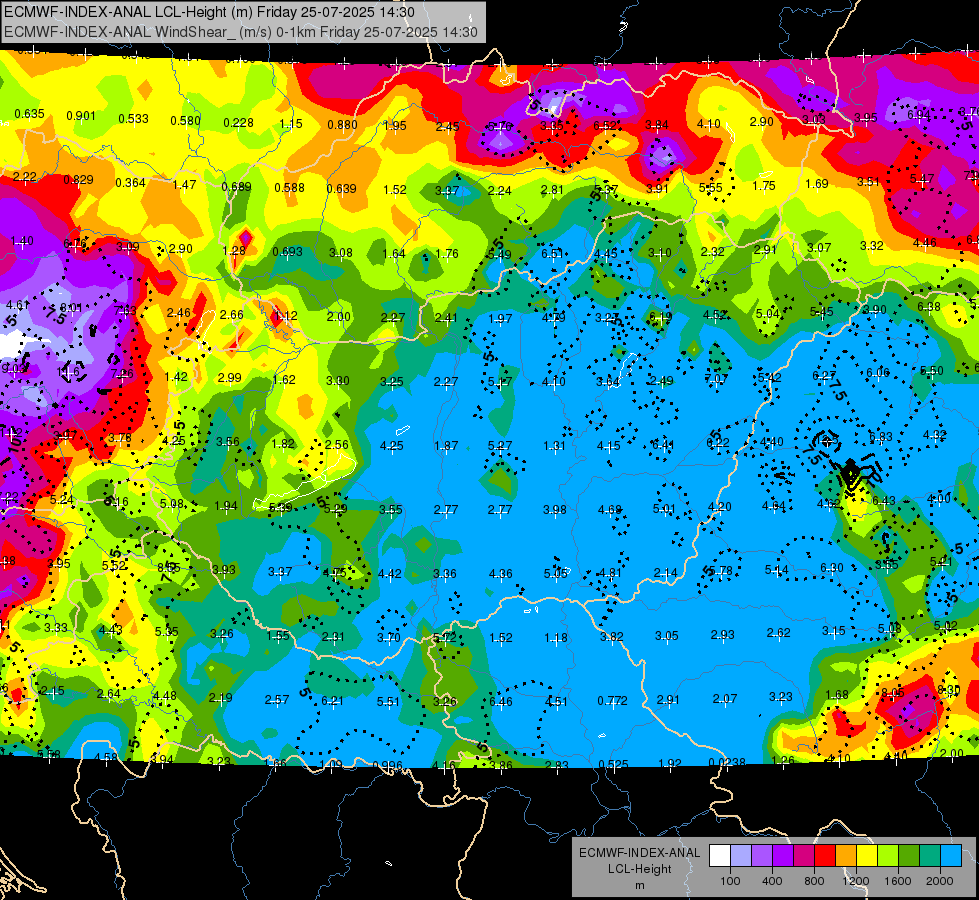Image resolution: width=979 pixels, height=900 pixels.
Task: Click wind shear value '0.880'
Action: pyautogui.click(x=342, y=125)
